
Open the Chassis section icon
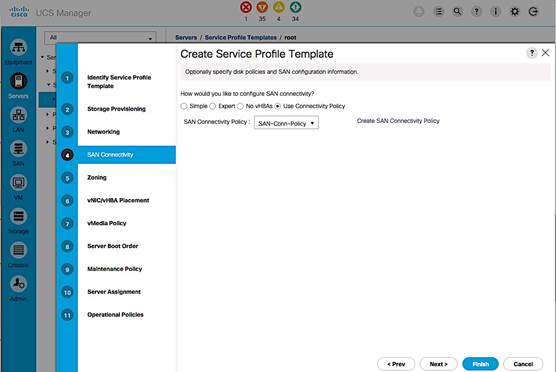[x=18, y=250]
